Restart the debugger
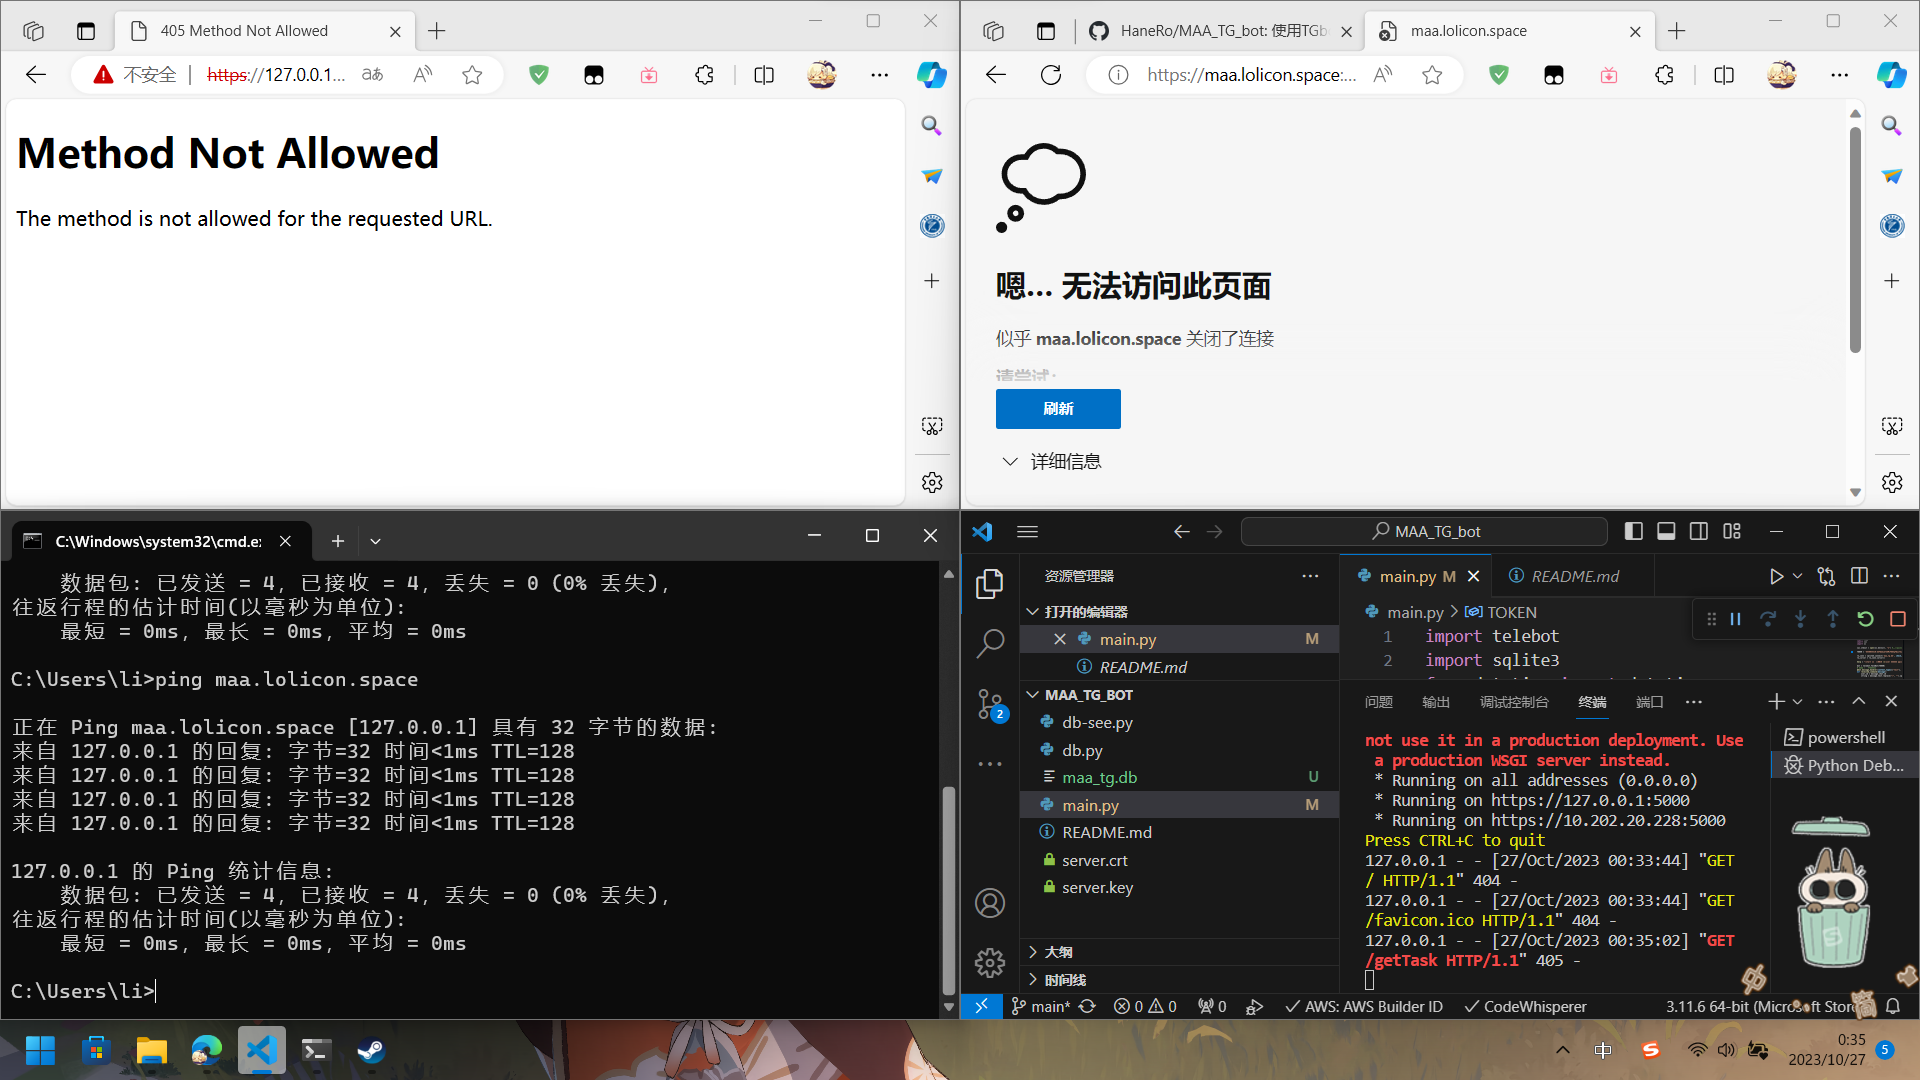The height and width of the screenshot is (1080, 1920). tap(1865, 619)
